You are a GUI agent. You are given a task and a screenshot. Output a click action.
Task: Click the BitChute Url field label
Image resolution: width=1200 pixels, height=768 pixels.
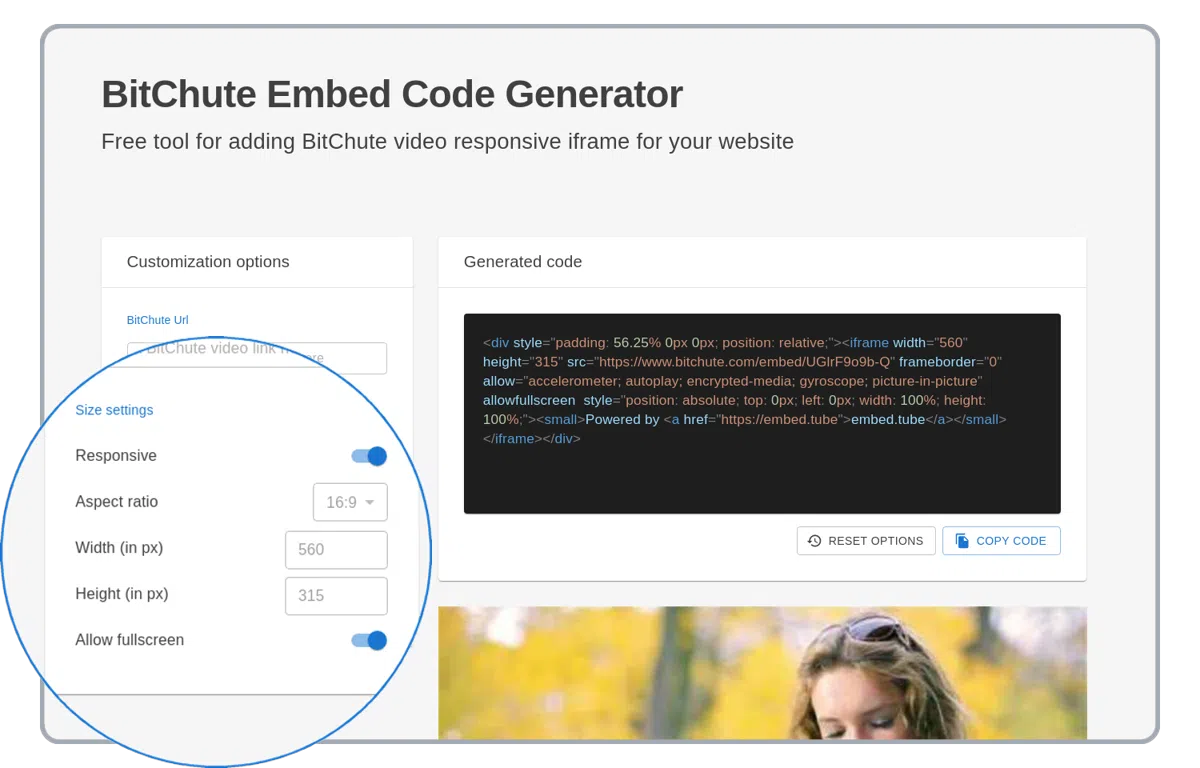pos(157,320)
